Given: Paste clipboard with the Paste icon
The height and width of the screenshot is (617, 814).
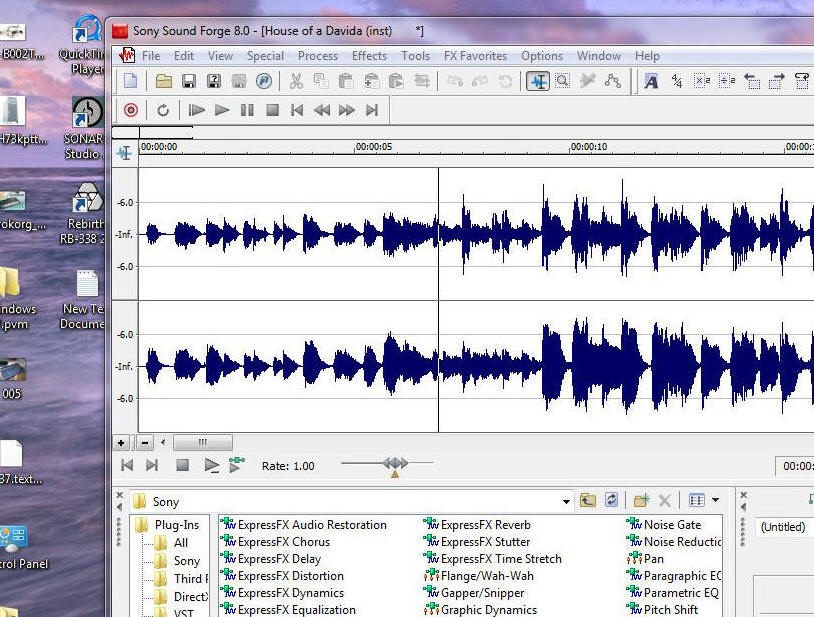Looking at the screenshot, I should tap(346, 81).
